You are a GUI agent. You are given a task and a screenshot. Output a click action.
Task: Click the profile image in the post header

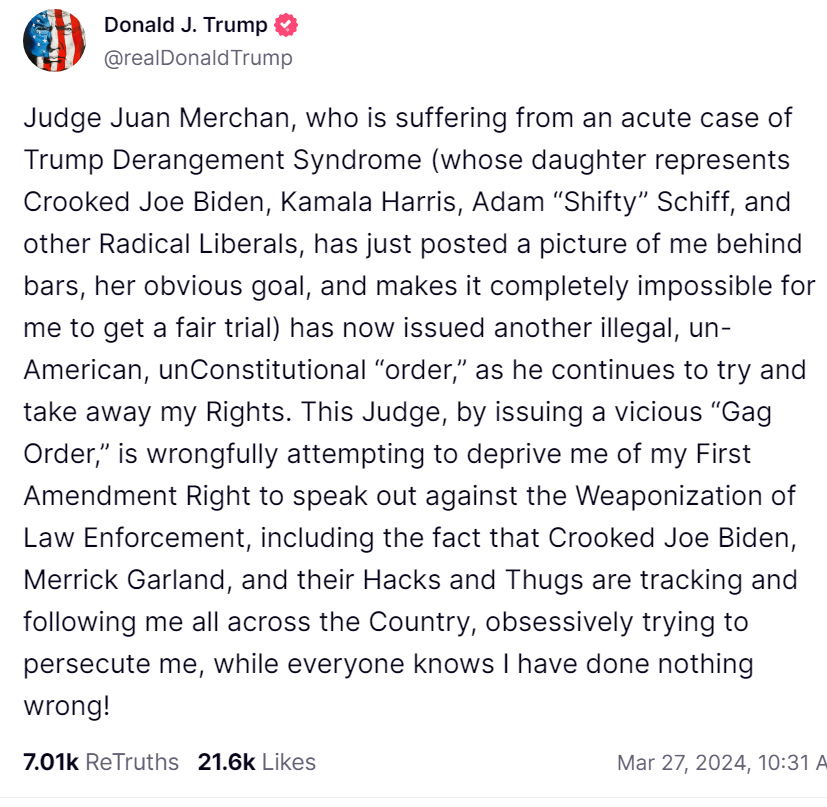coord(55,42)
